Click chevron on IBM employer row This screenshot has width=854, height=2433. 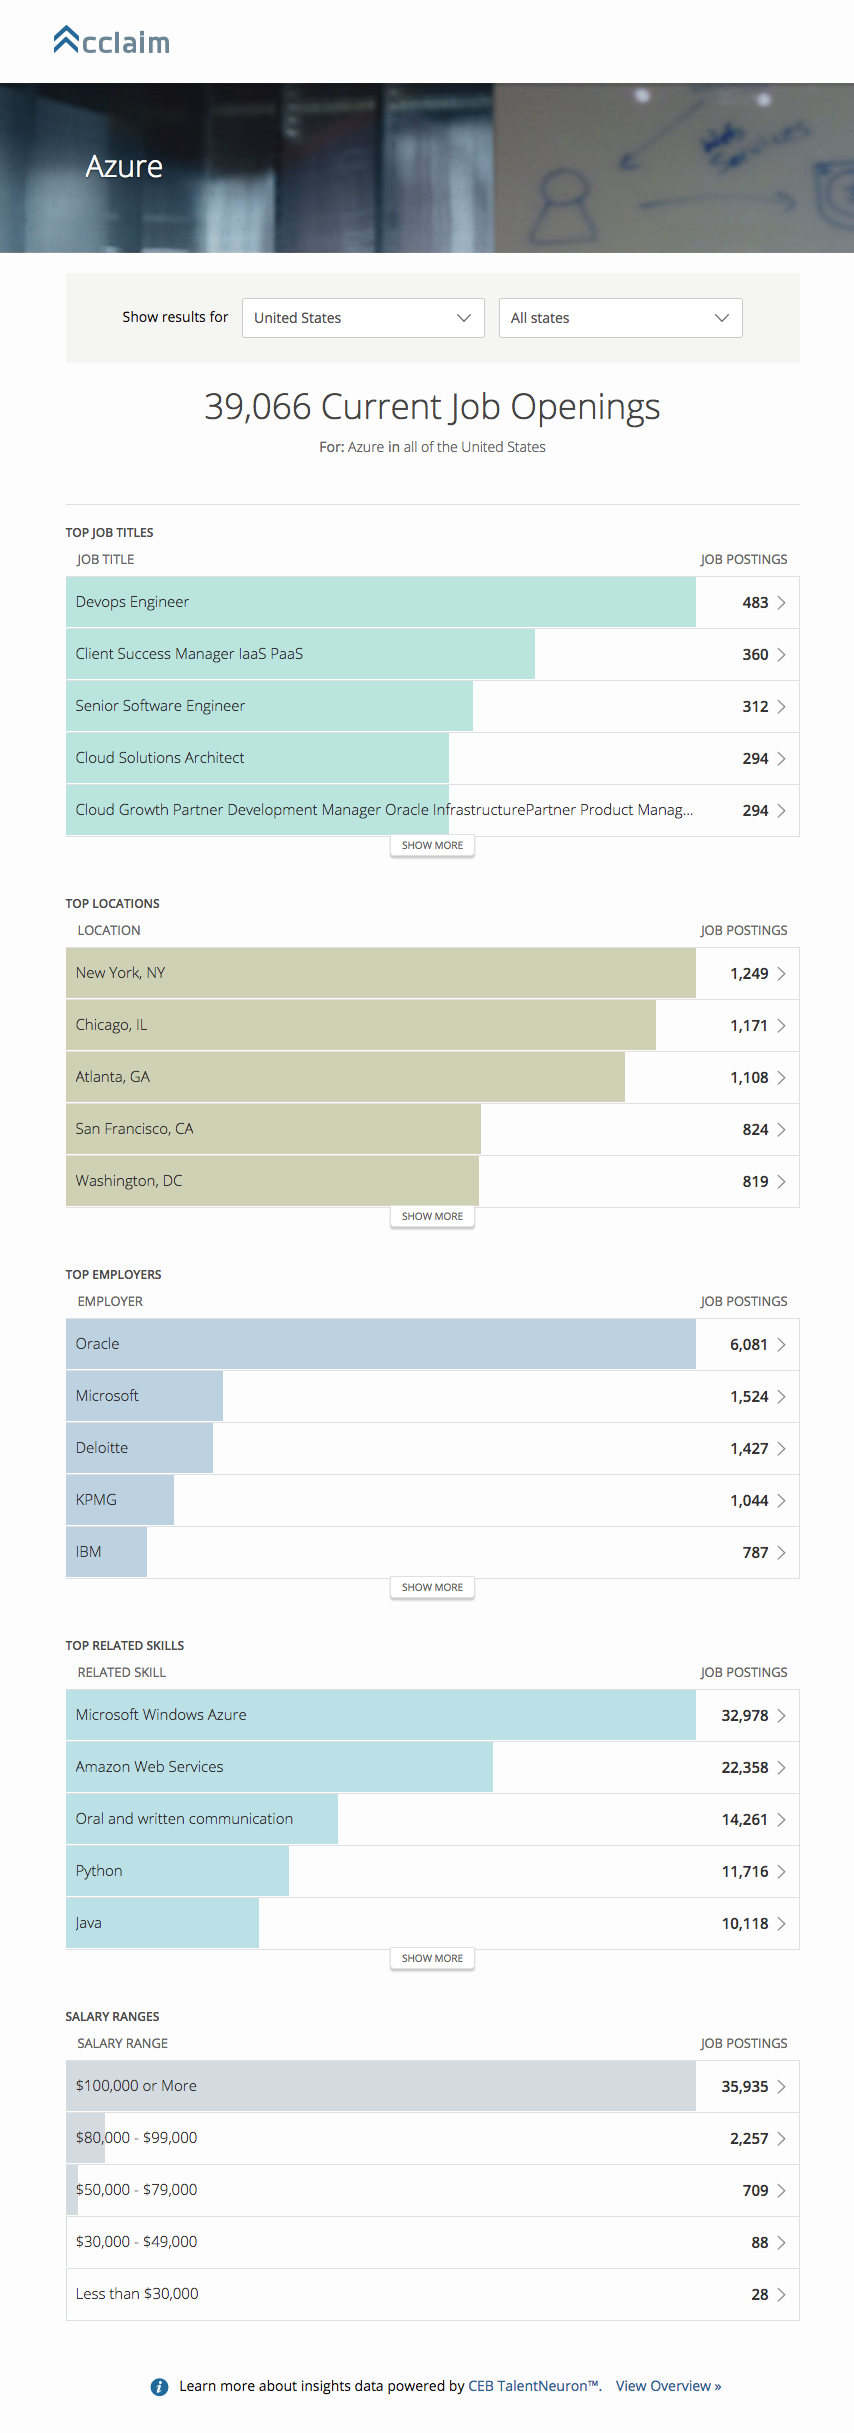(x=781, y=1553)
